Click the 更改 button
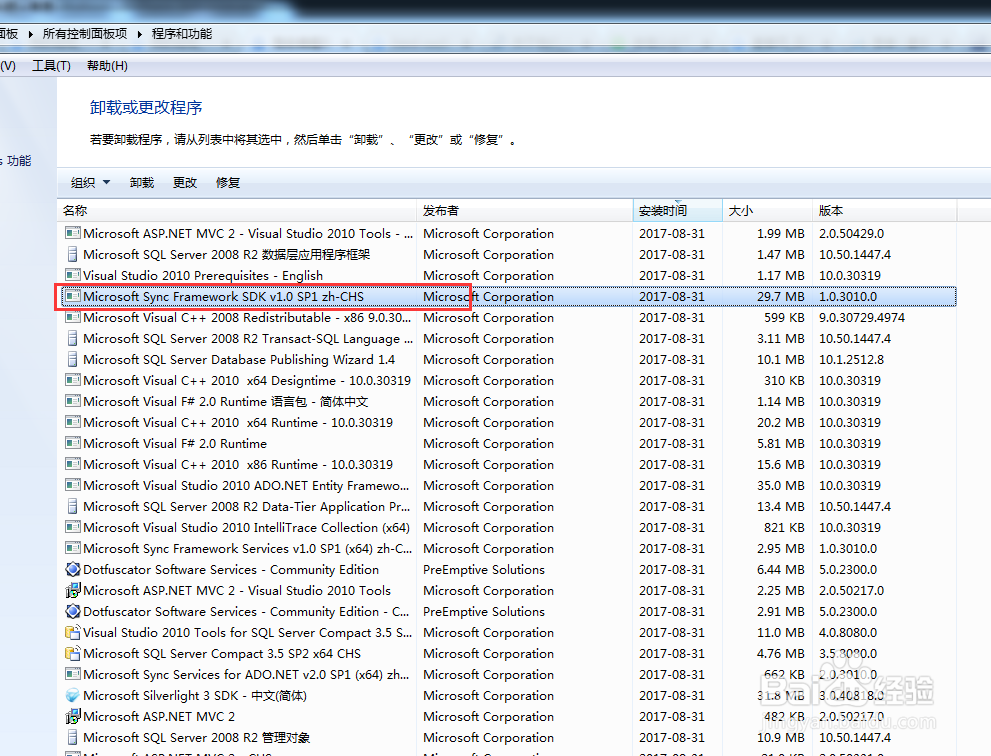Screen dimensions: 991x756 [x=185, y=183]
